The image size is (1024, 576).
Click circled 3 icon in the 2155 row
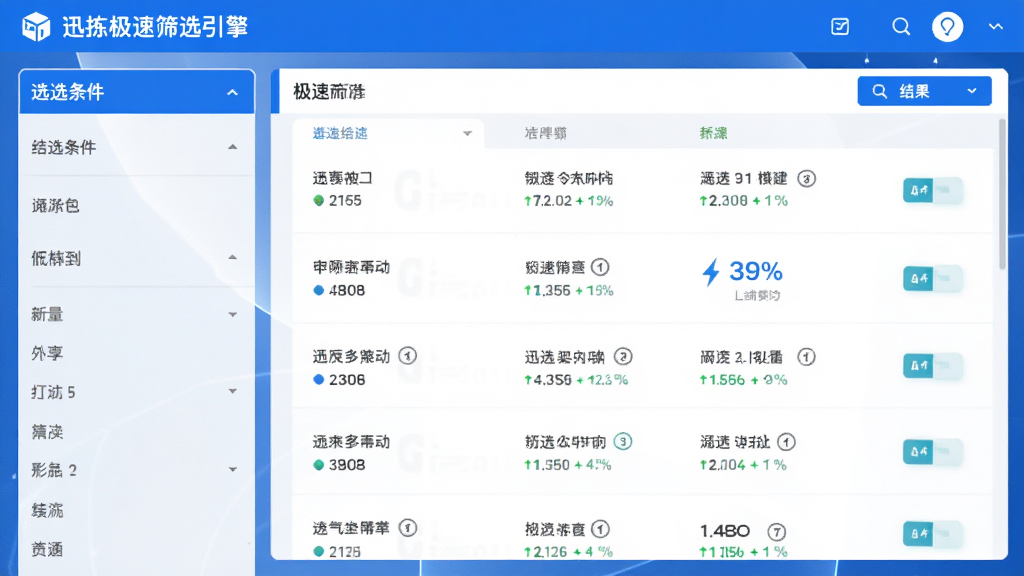coord(807,178)
